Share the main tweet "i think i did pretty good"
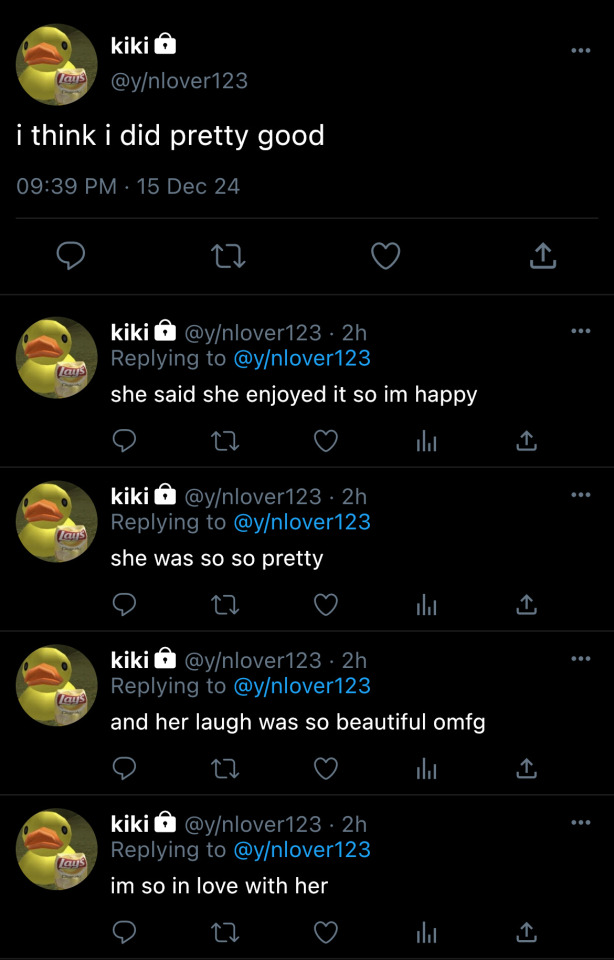 pyautogui.click(x=541, y=257)
